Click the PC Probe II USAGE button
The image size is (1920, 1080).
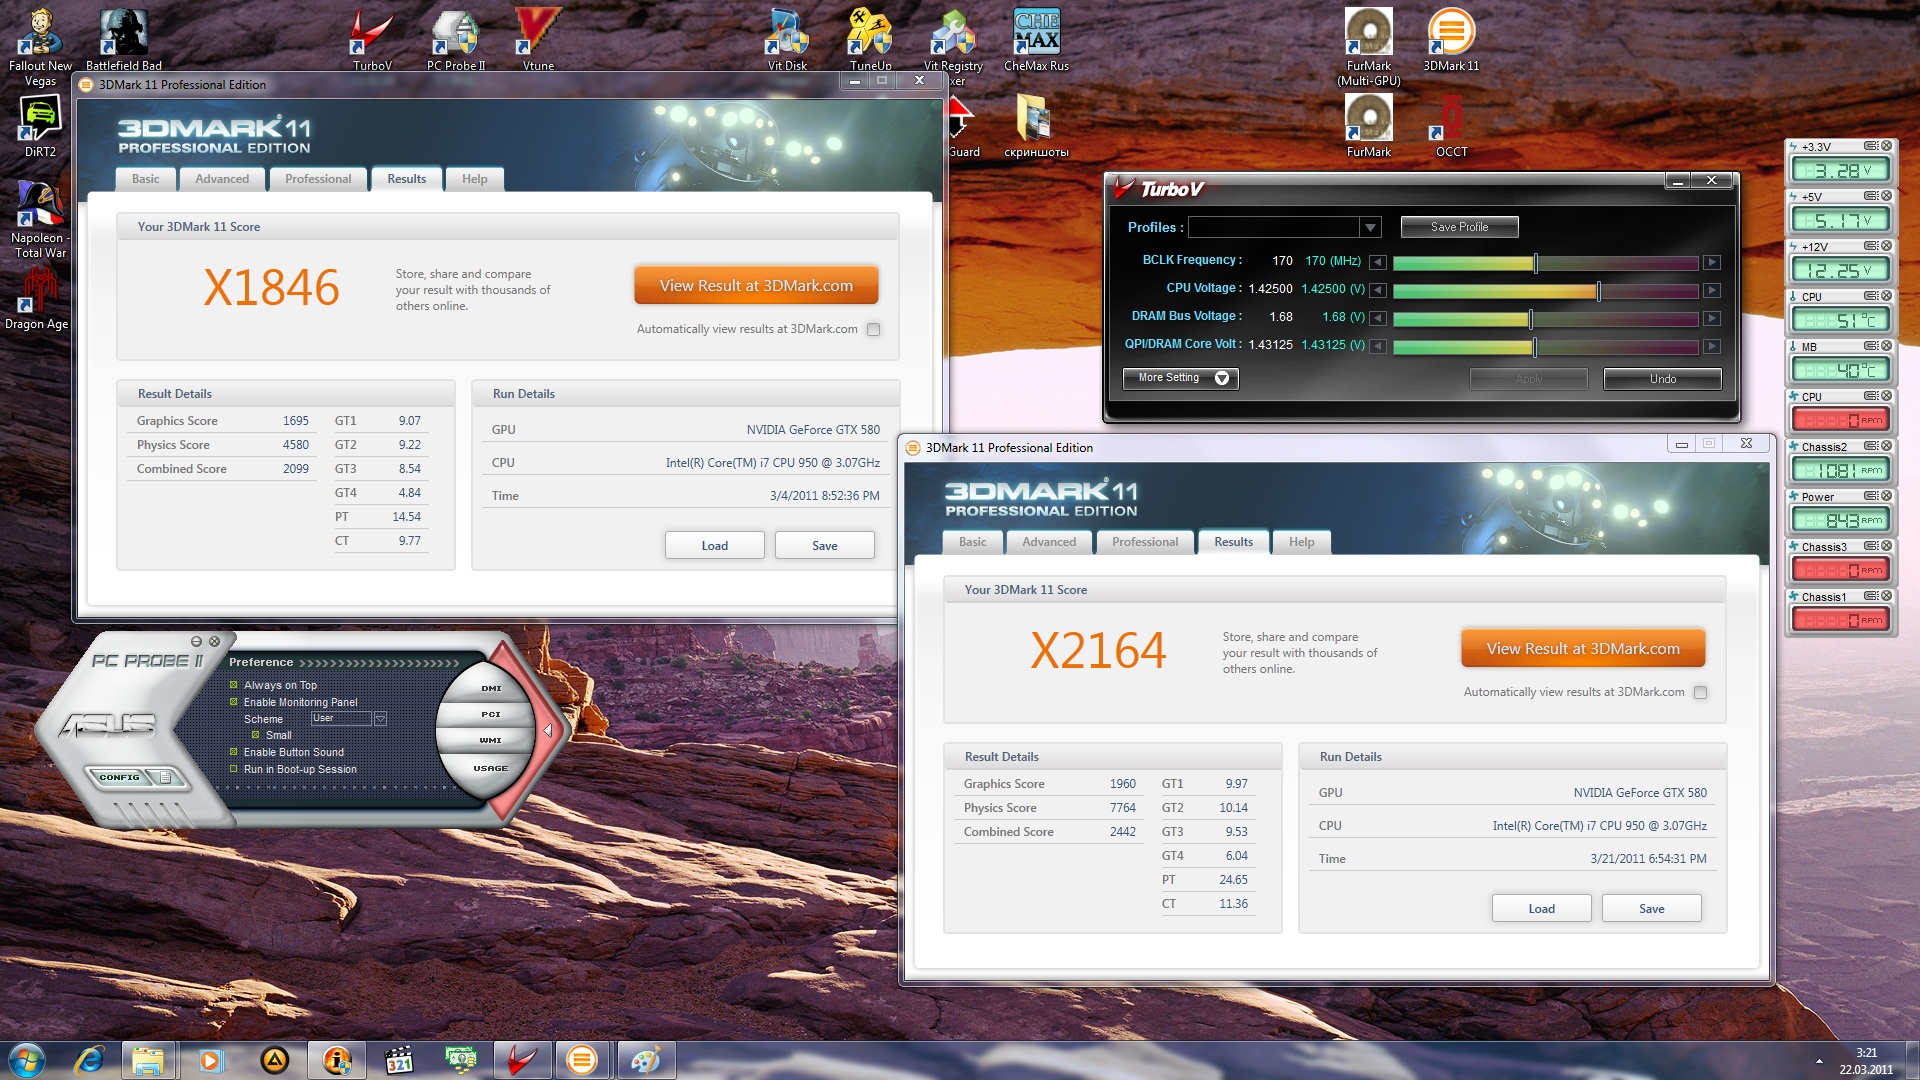click(490, 768)
